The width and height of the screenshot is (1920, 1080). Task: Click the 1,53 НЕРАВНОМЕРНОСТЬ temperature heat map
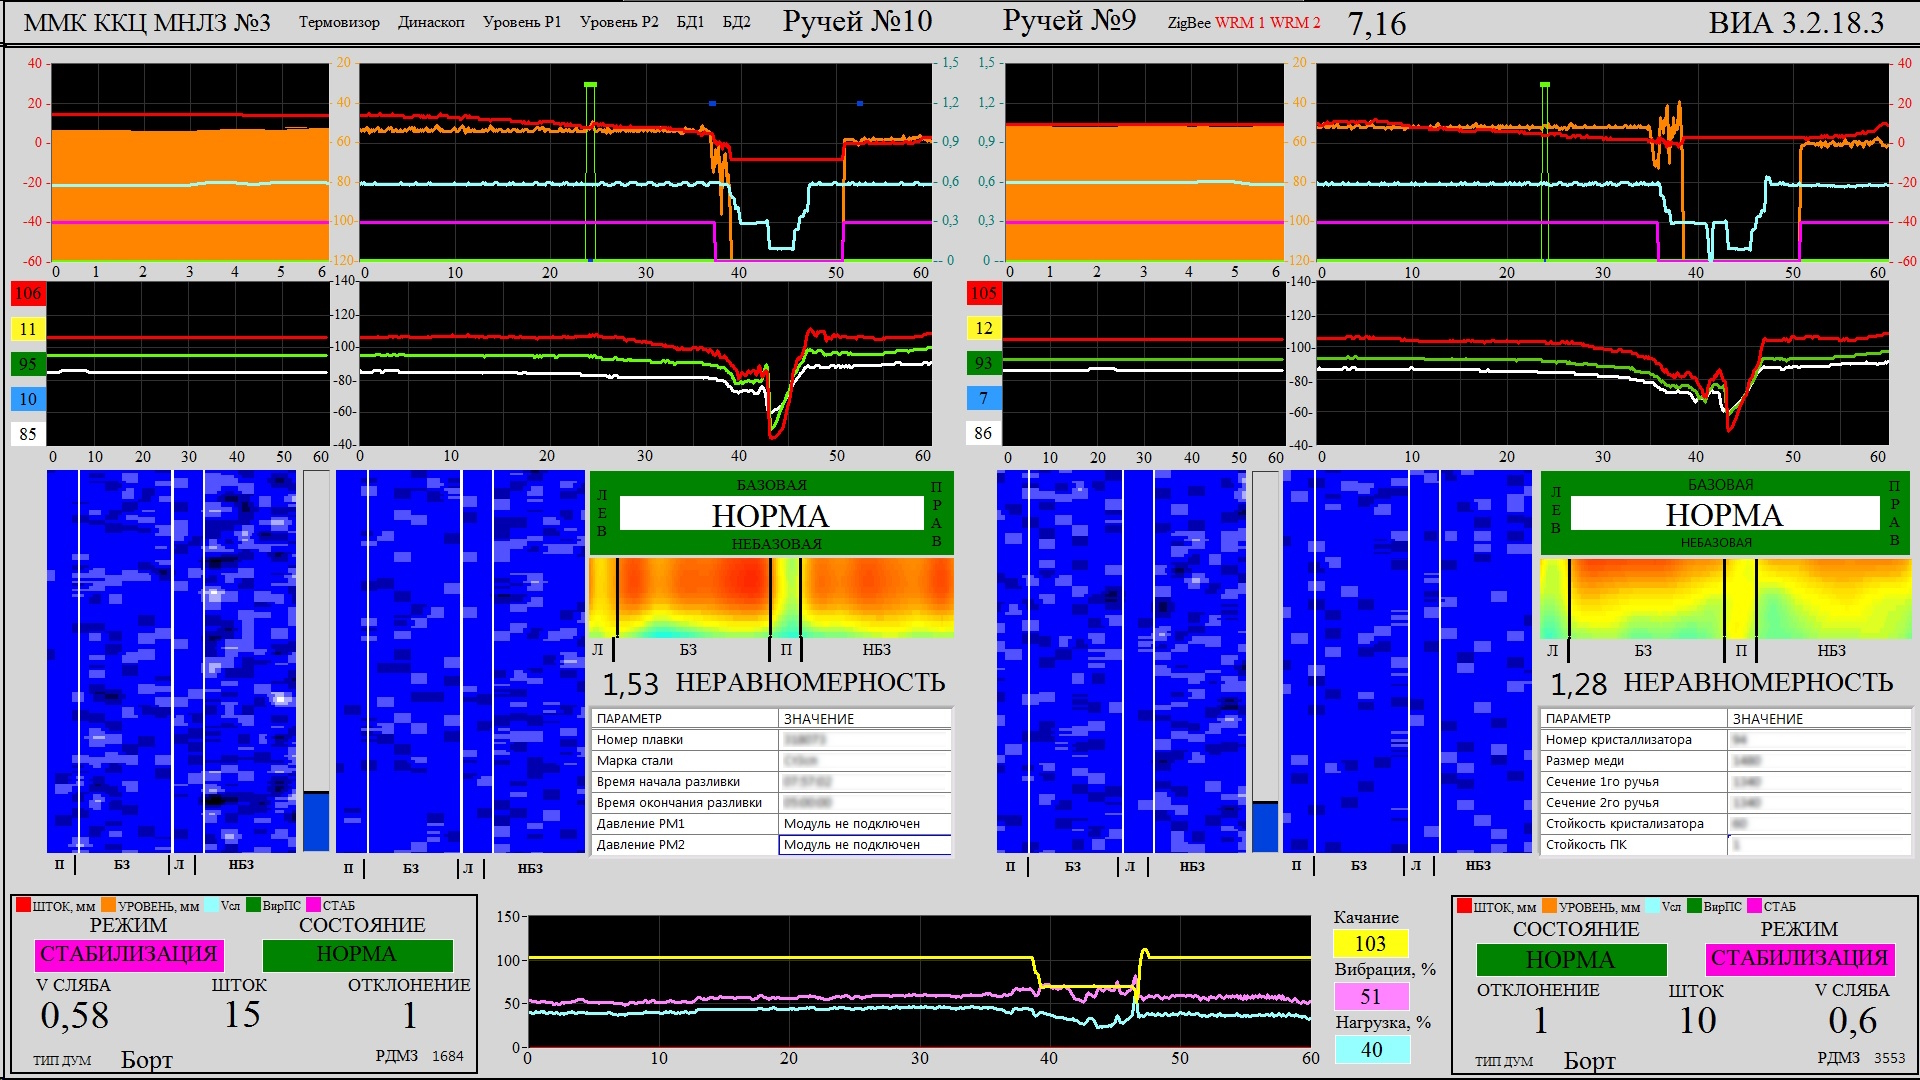(x=771, y=598)
